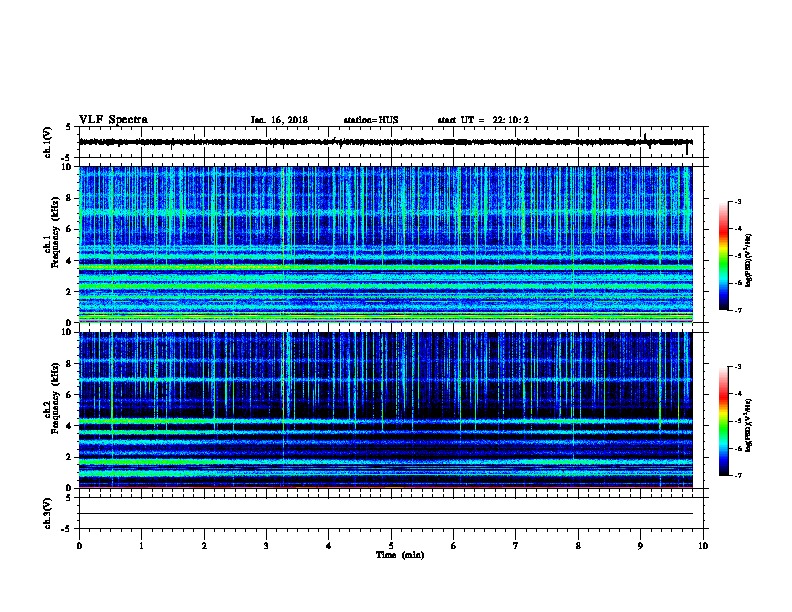Click the ch.1 color bar legend label

(748, 261)
